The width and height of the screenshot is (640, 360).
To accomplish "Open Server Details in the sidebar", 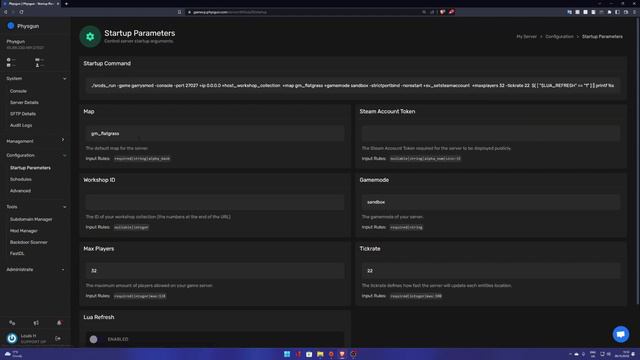I will [24, 102].
